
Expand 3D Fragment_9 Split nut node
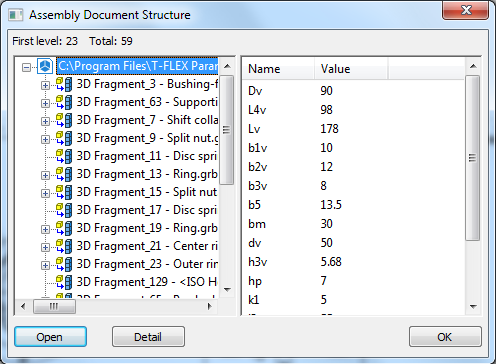click(45, 139)
